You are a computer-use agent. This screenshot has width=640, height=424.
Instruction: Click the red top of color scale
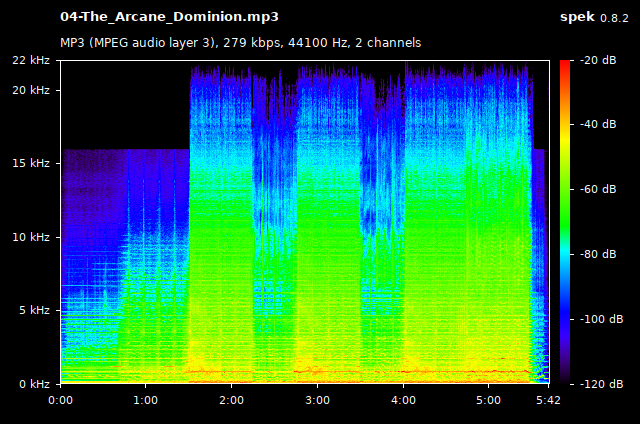pyautogui.click(x=565, y=65)
